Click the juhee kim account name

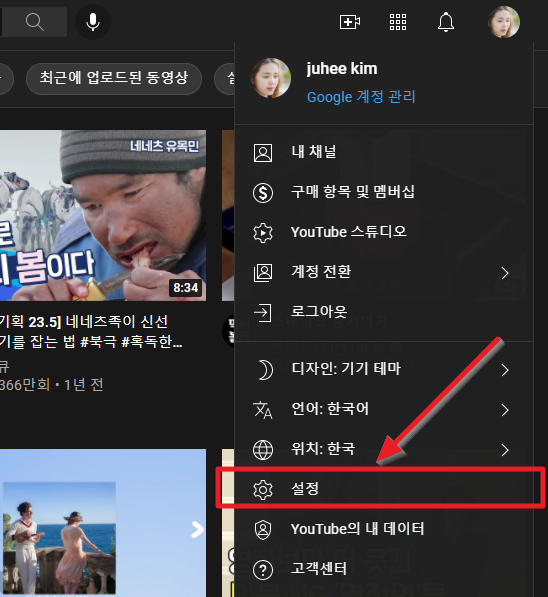coord(342,69)
